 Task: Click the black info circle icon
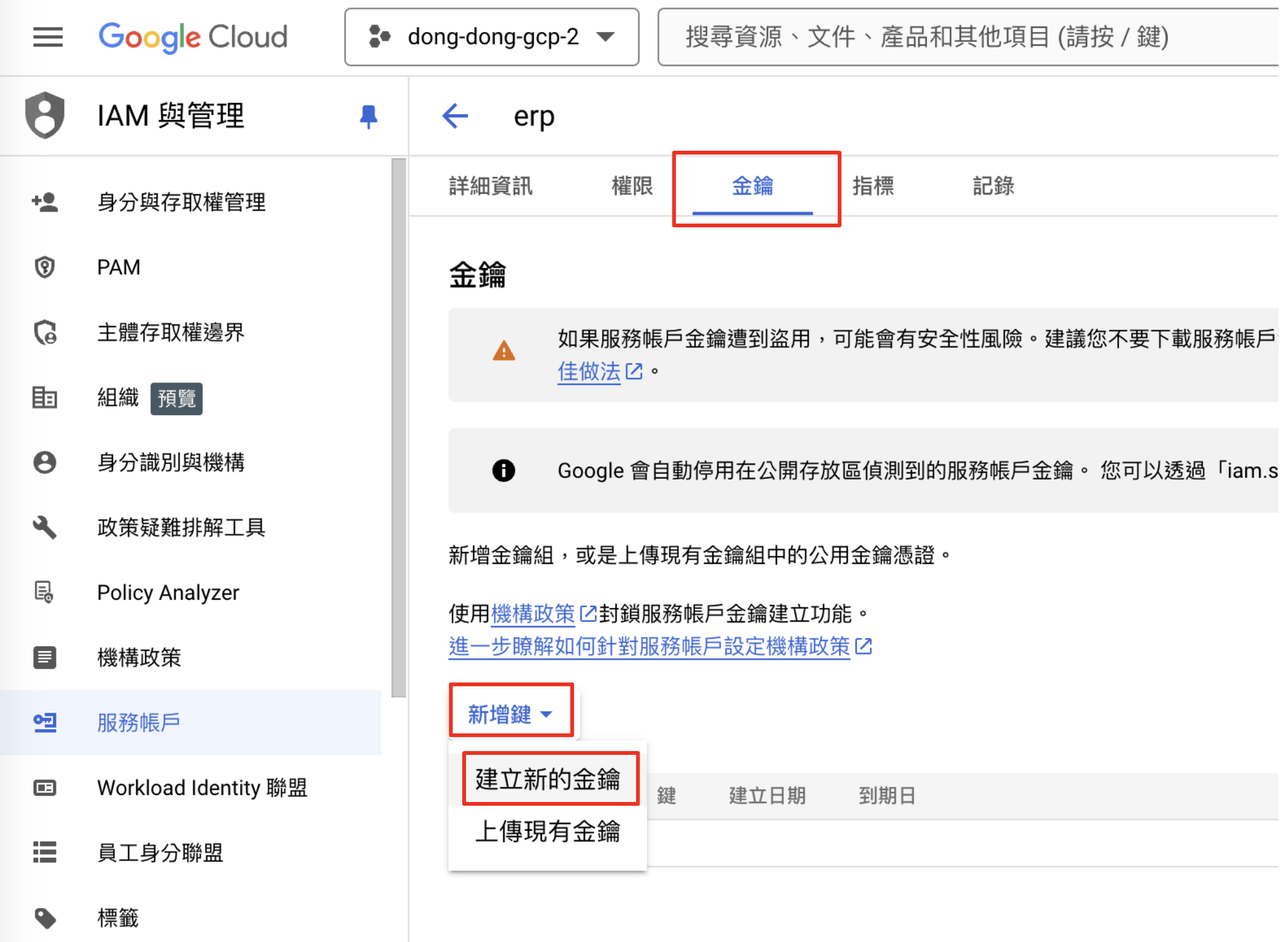504,470
